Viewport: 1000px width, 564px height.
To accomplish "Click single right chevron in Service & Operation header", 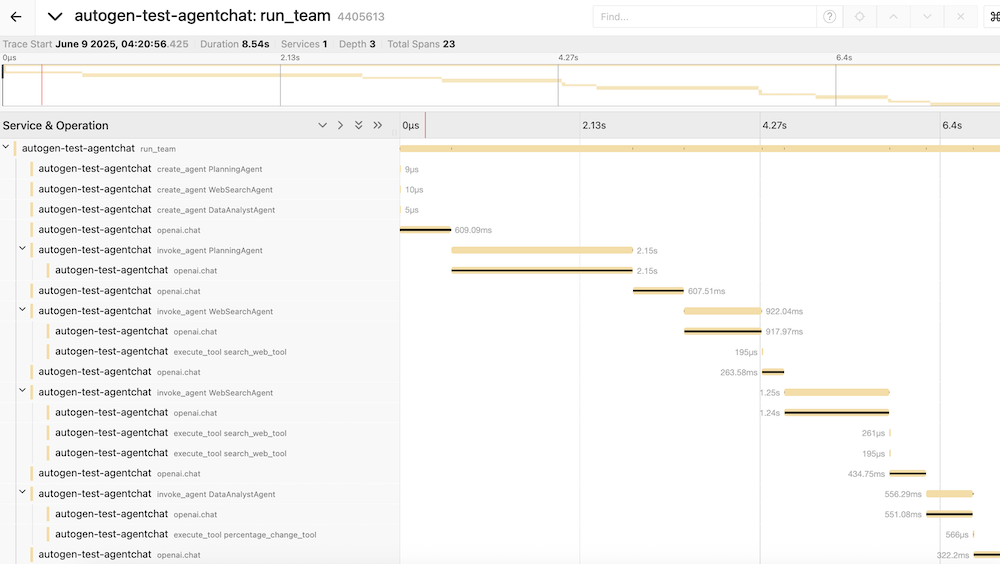I will click(340, 126).
